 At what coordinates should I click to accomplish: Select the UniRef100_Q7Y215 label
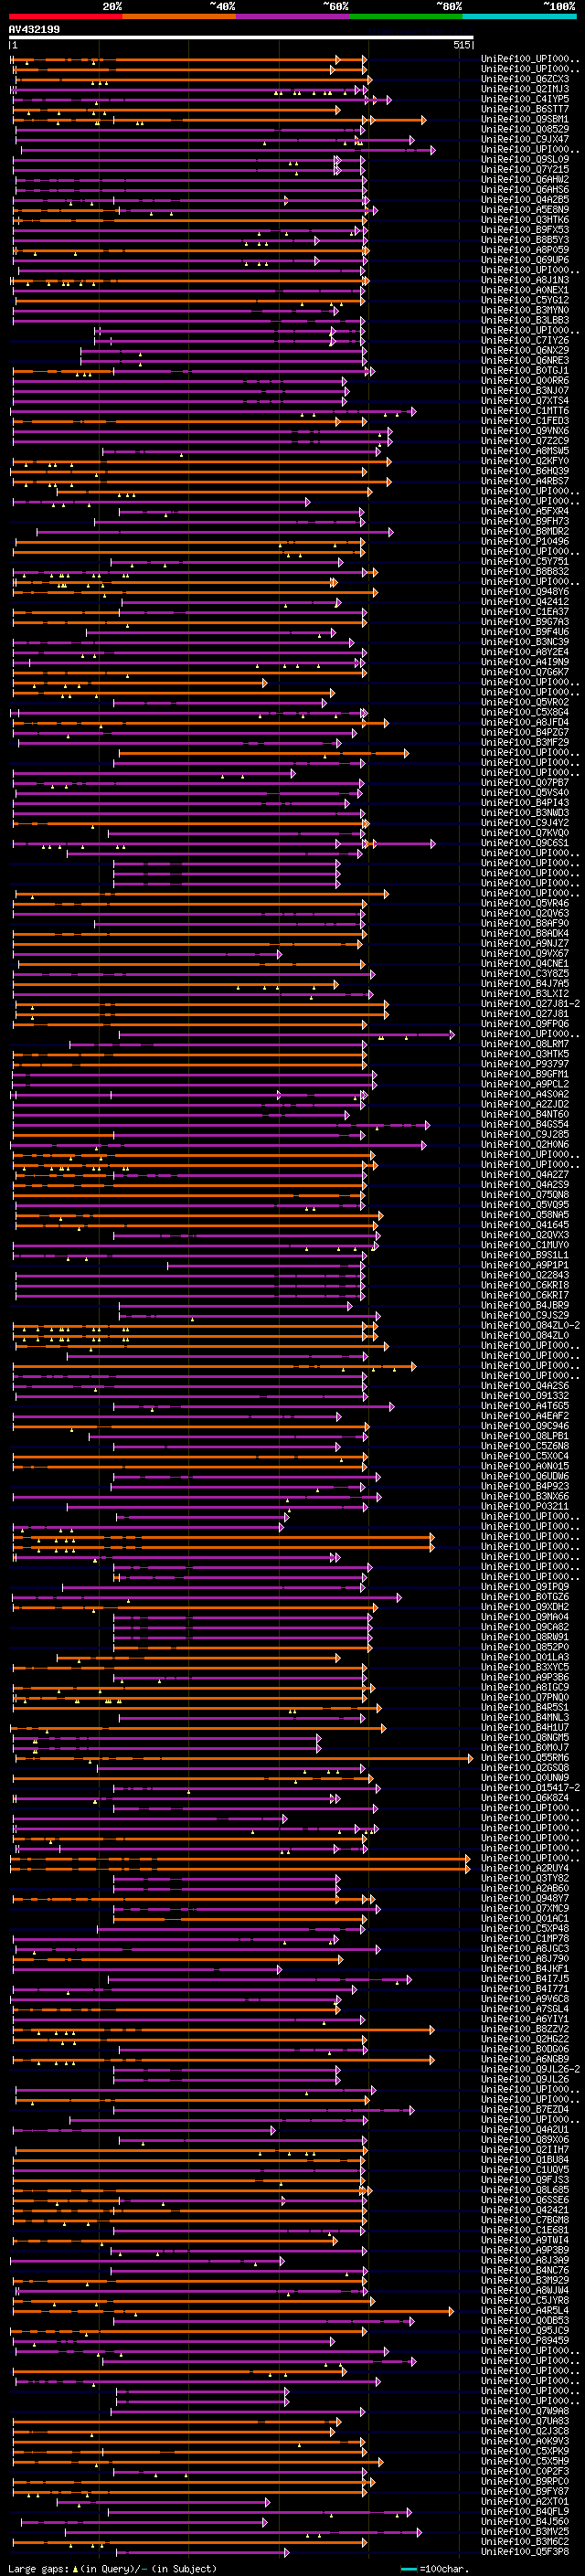click(525, 169)
